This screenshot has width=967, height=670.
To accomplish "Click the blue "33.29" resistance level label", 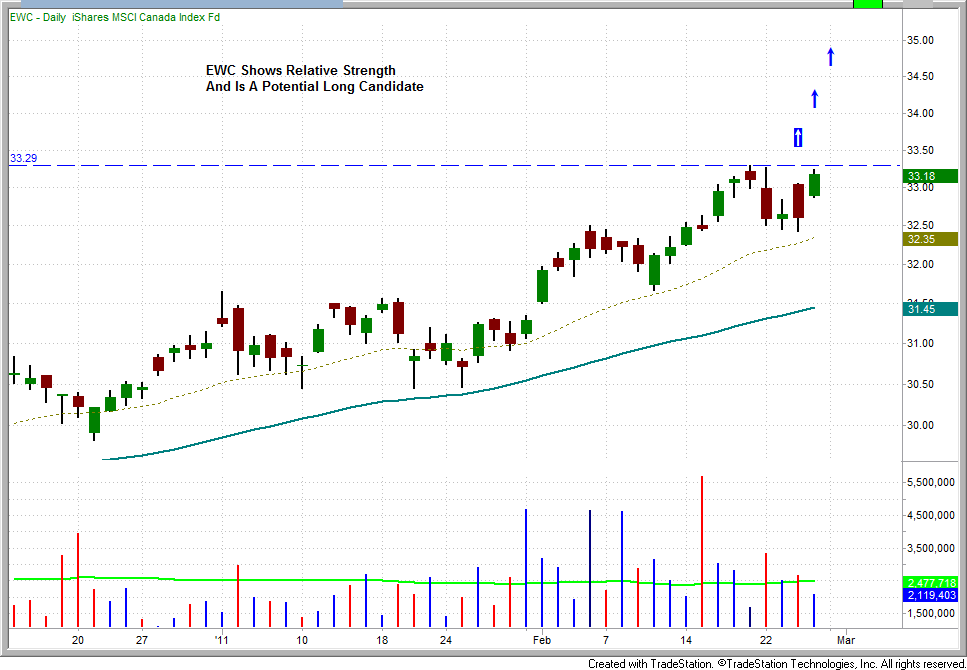I will coord(23,159).
